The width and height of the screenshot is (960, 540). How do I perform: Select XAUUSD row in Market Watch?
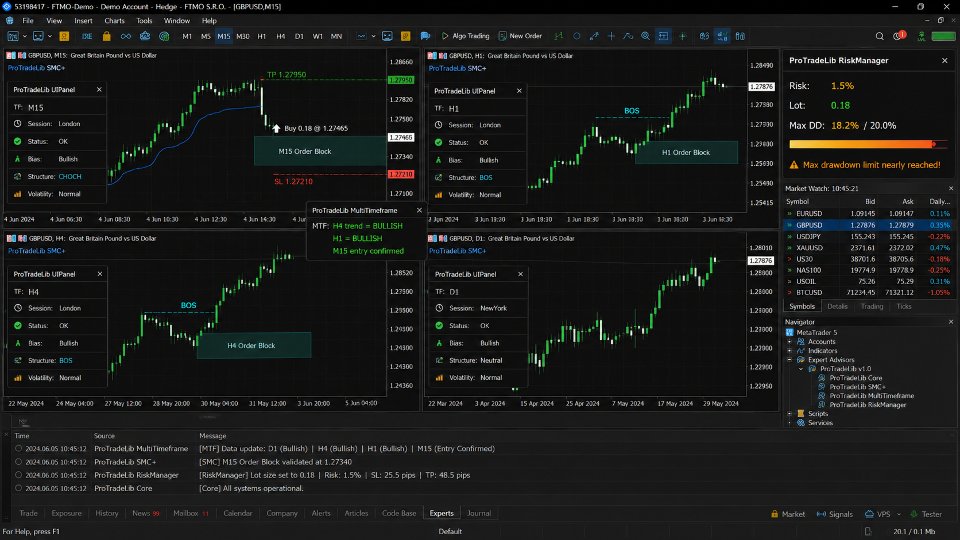click(869, 248)
